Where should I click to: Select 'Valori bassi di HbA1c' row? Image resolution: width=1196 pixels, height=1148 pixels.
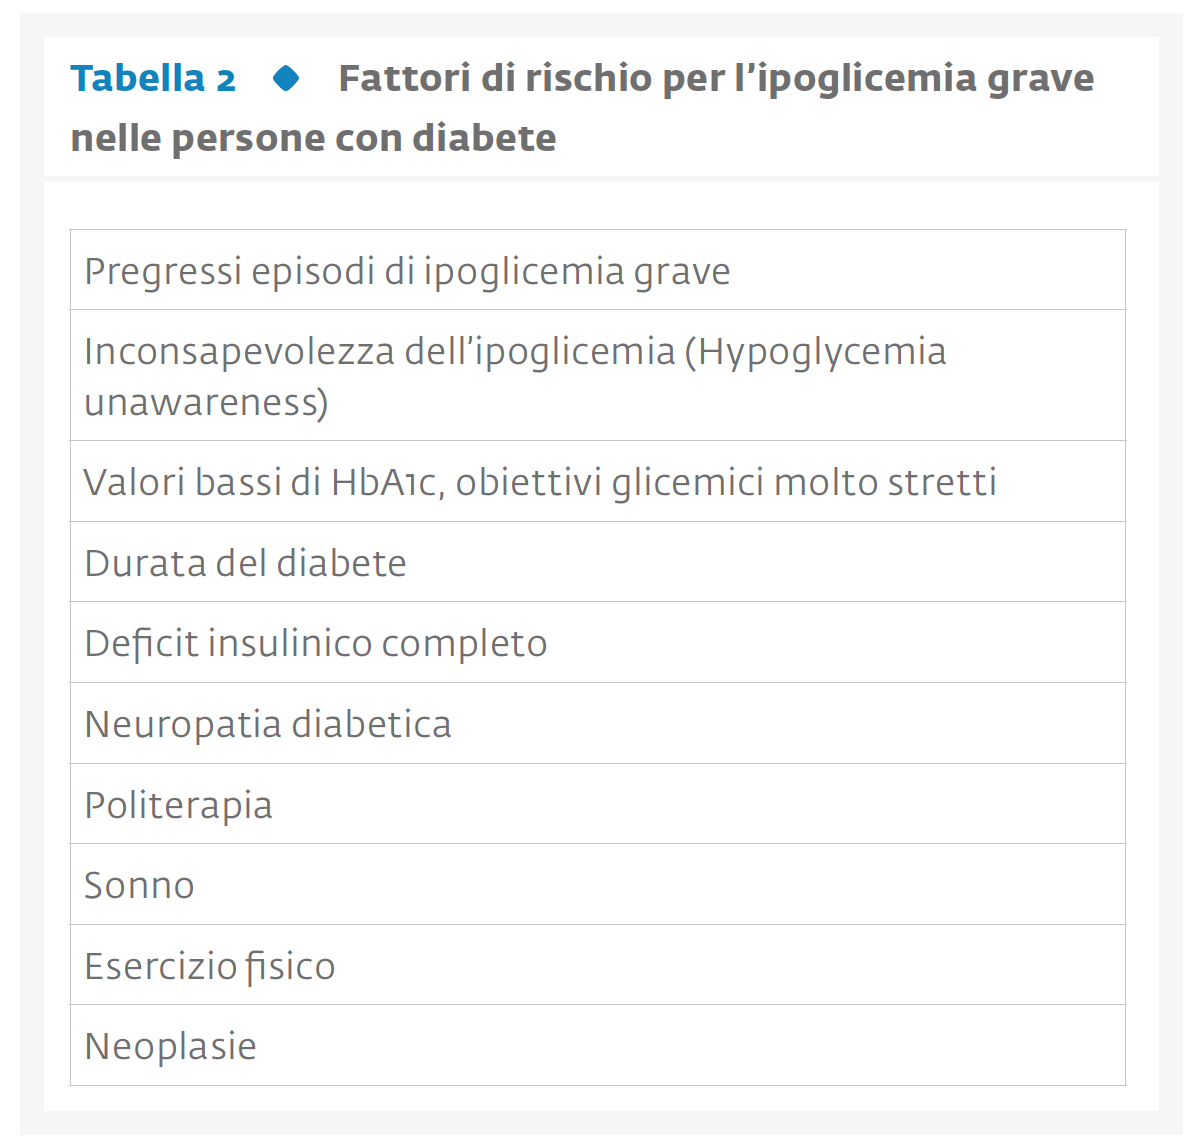click(x=597, y=481)
